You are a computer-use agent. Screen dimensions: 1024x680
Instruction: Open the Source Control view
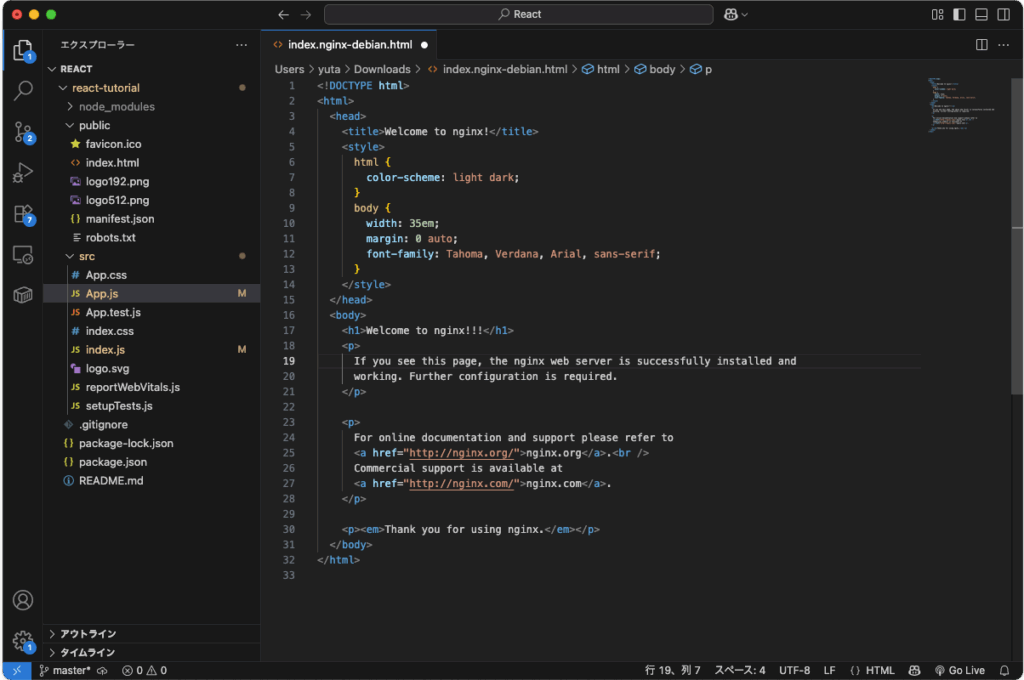(x=23, y=132)
